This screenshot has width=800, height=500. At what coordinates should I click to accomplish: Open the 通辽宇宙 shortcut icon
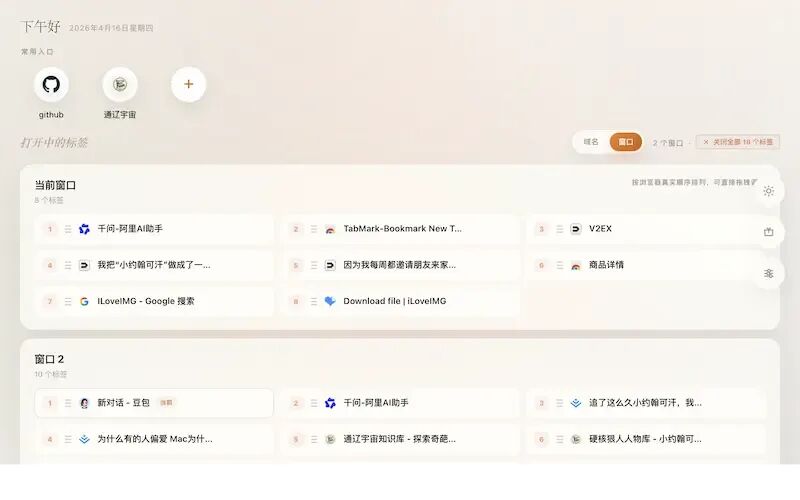click(x=120, y=84)
